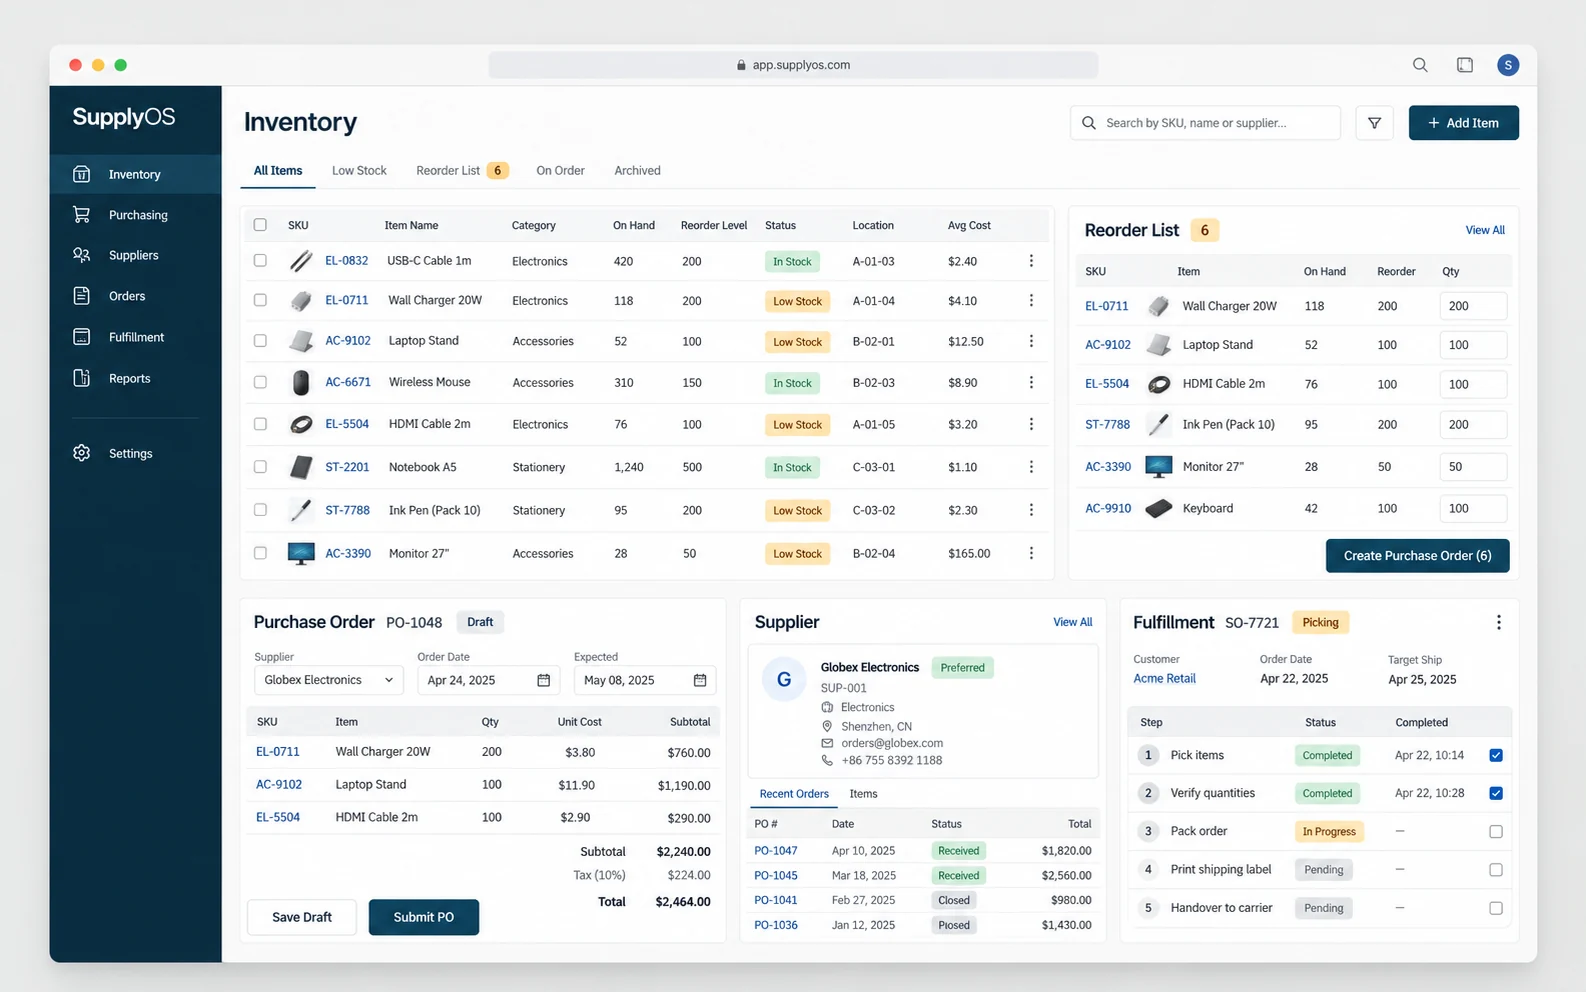Screen dimensions: 1586x992
Task: Open the browser tabs overview icon
Action: (1465, 65)
